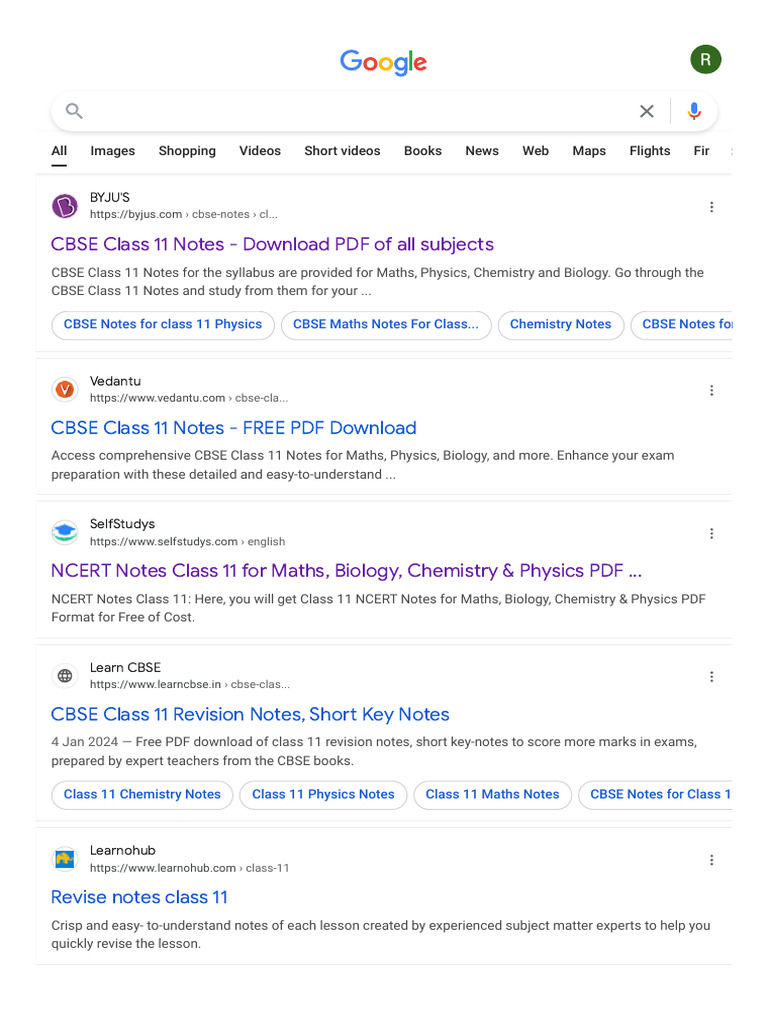Open three-dot menu for Vedantu result
Screen dimensions: 768x1024
pyautogui.click(x=711, y=390)
